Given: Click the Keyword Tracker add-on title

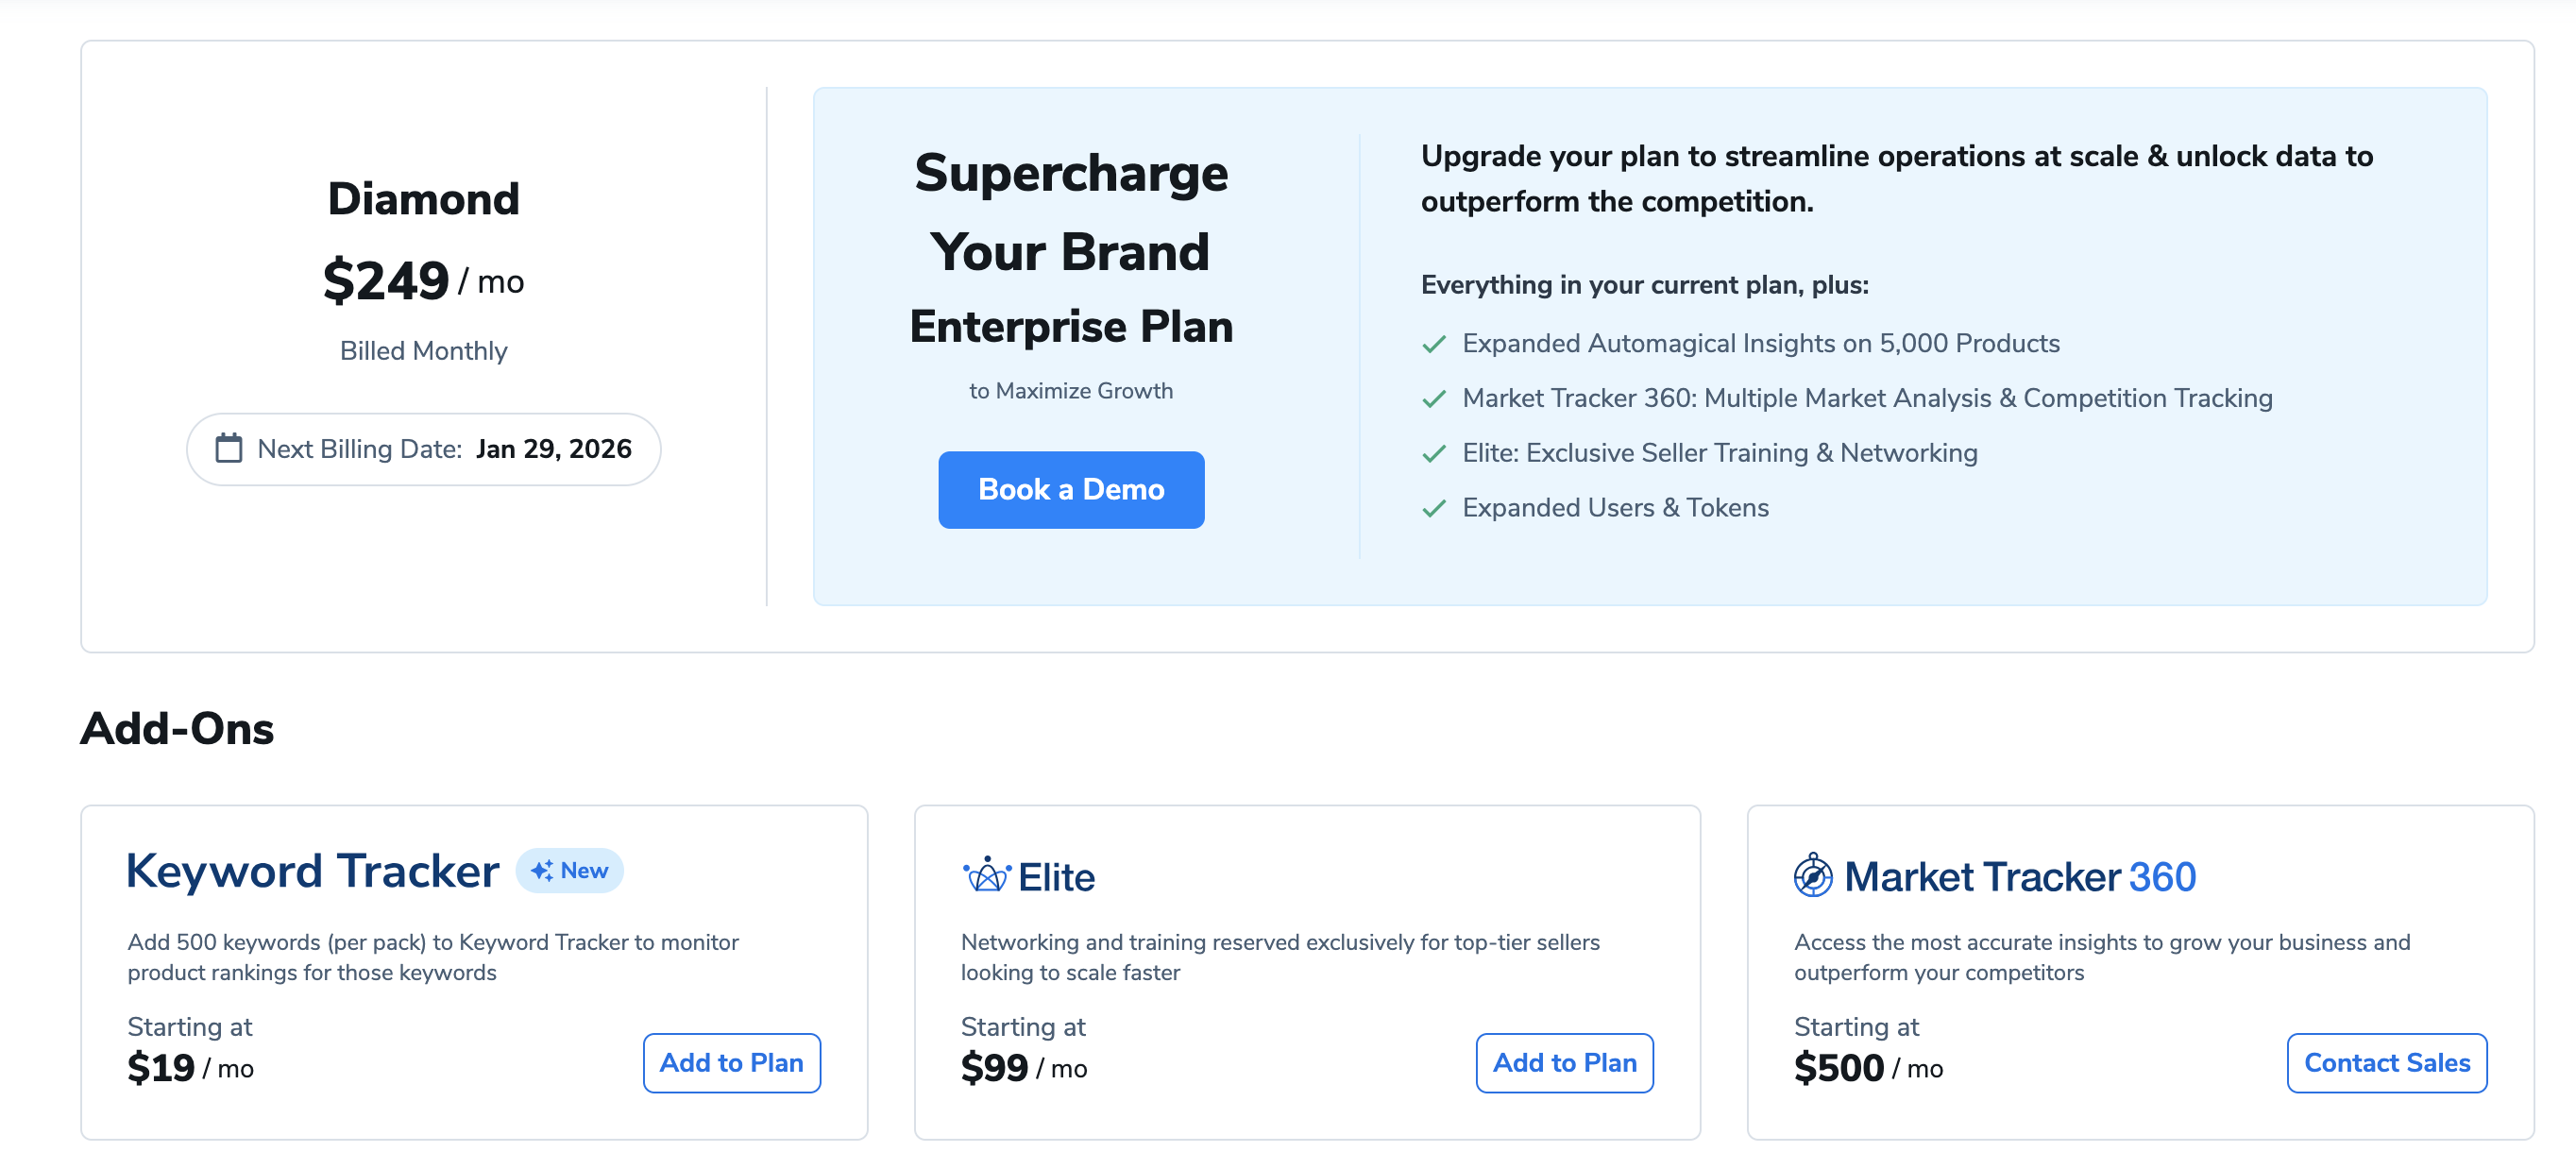Looking at the screenshot, I should pyautogui.click(x=312, y=871).
